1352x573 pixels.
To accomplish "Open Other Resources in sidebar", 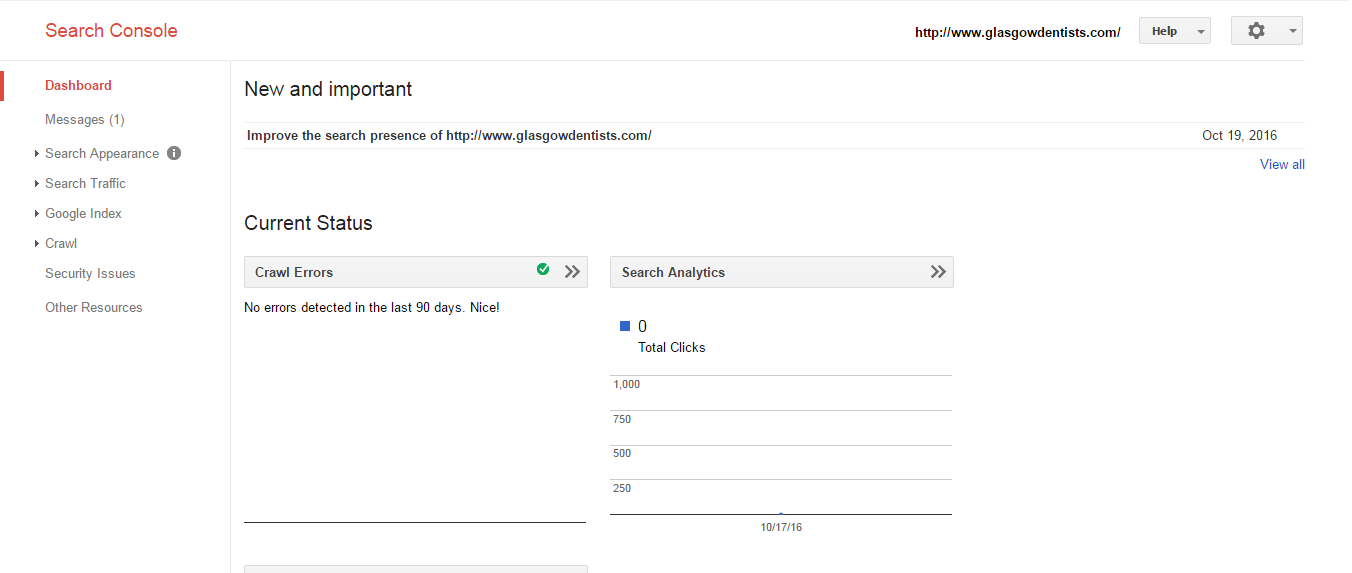I will coord(94,307).
